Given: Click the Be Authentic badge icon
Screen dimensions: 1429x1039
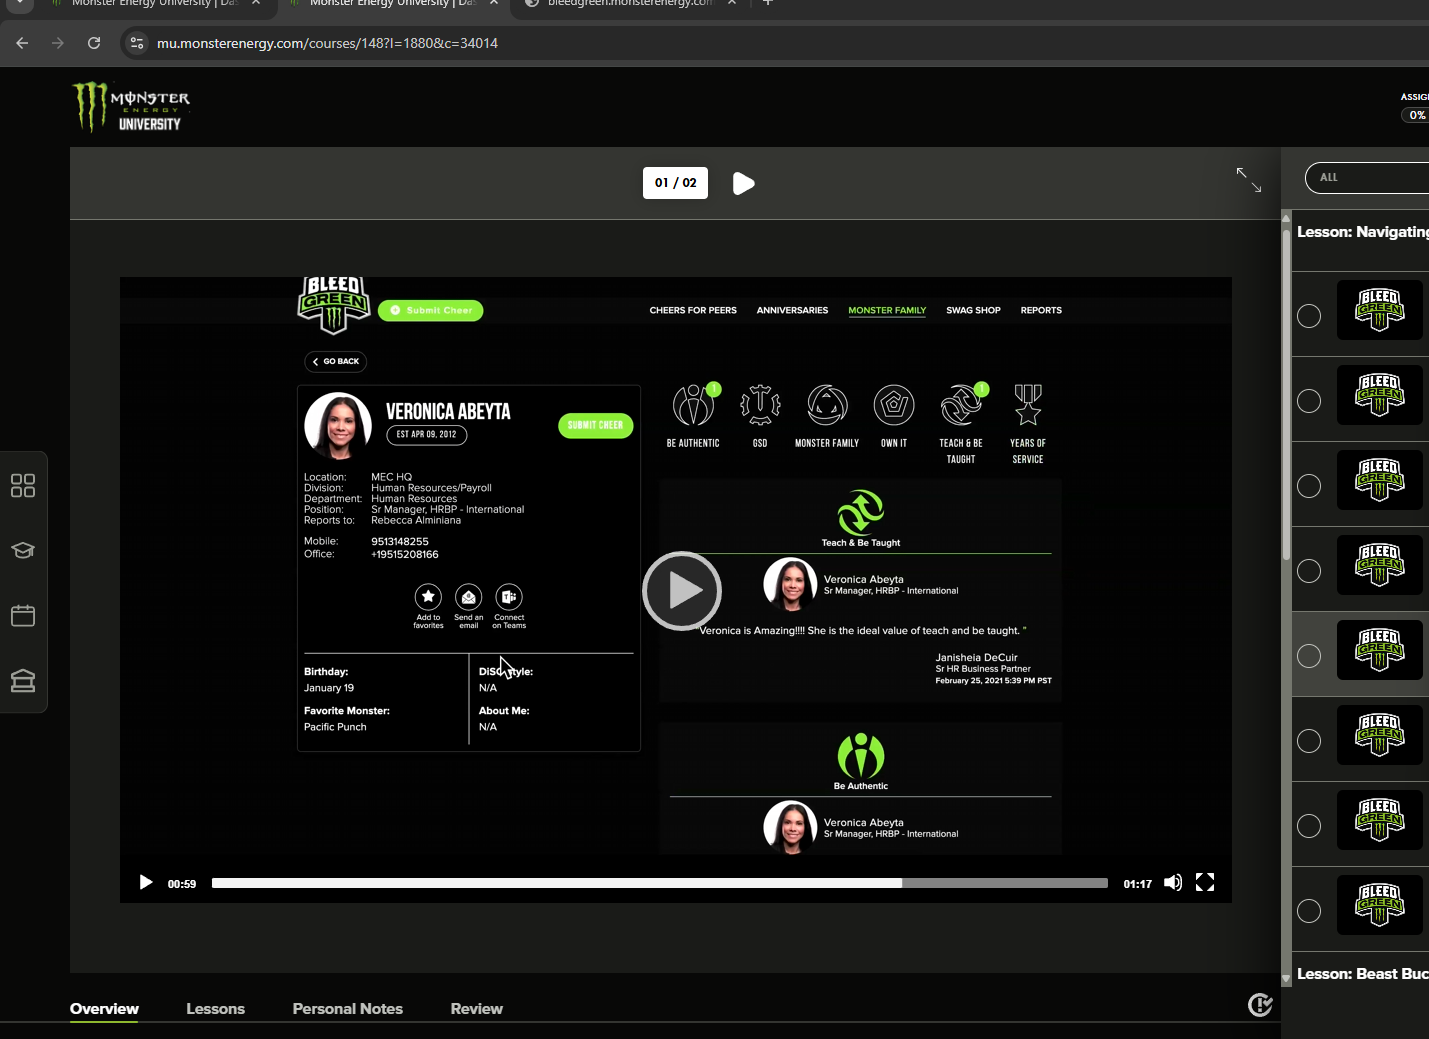Looking at the screenshot, I should coord(693,405).
